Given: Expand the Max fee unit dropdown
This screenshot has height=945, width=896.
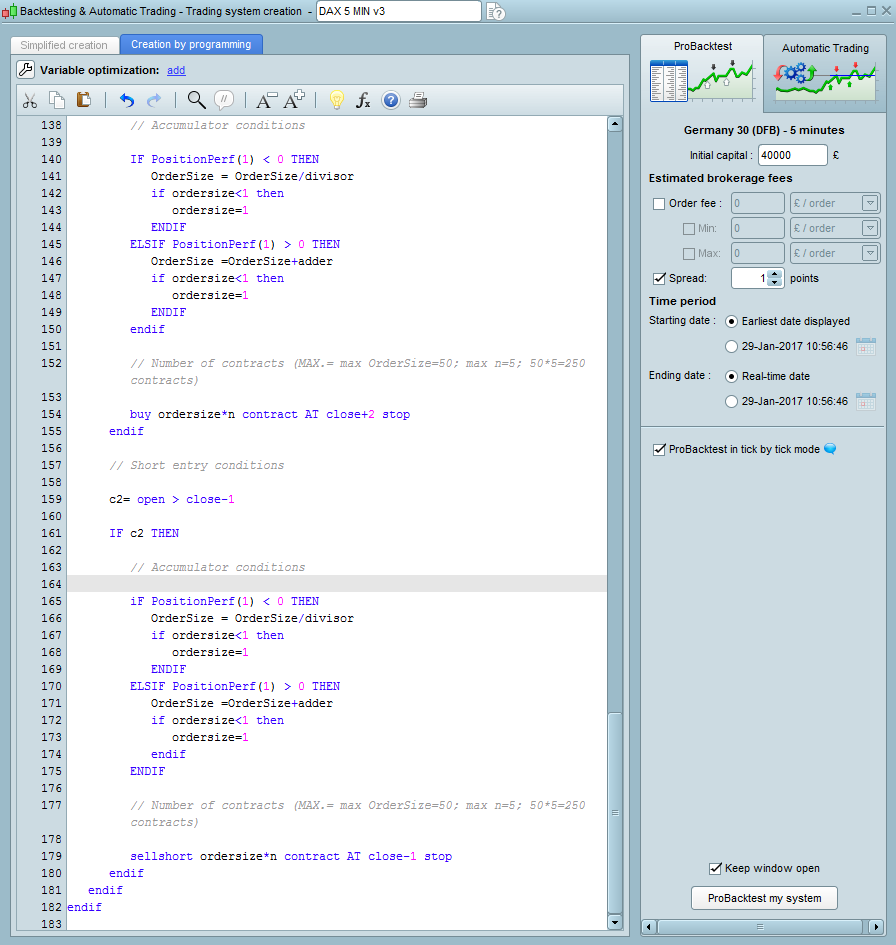Looking at the screenshot, I should pyautogui.click(x=869, y=254).
